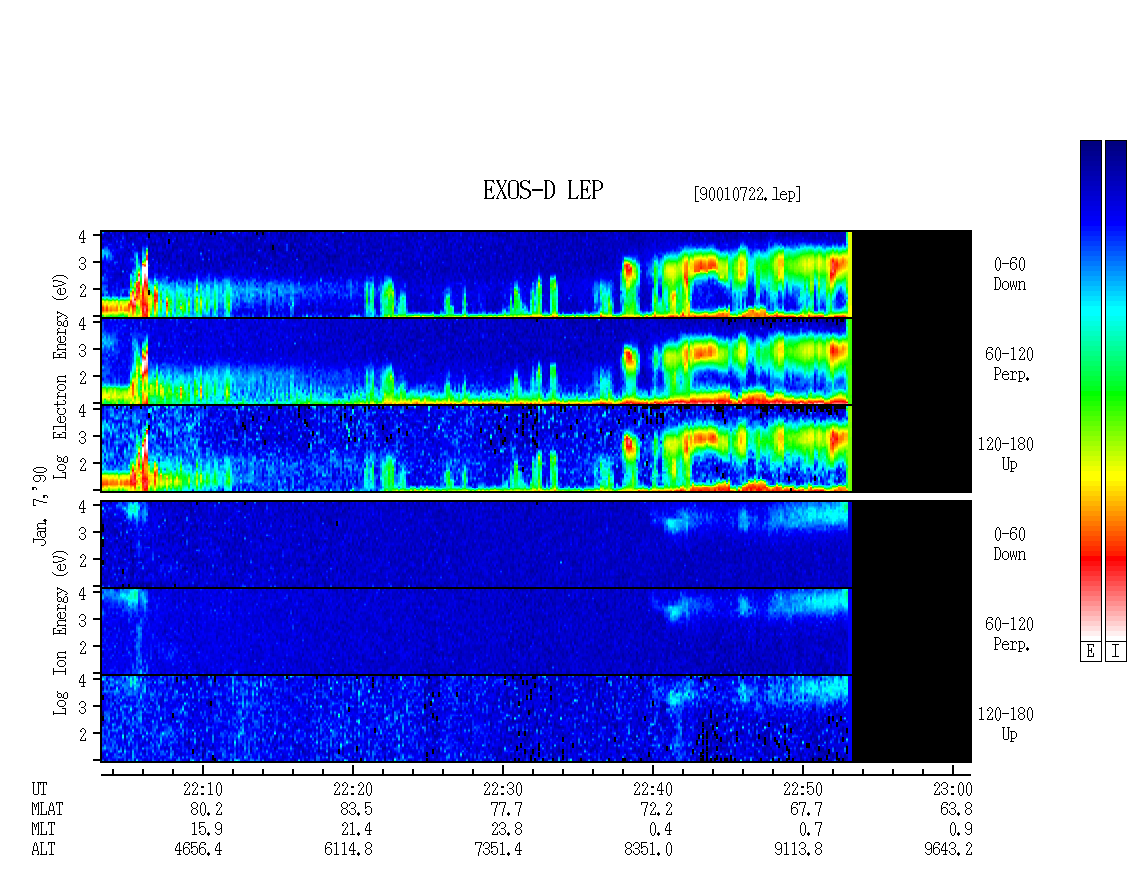The width and height of the screenshot is (1130, 875).
Task: Click the MLAT value 83.5
Action: pos(356,809)
